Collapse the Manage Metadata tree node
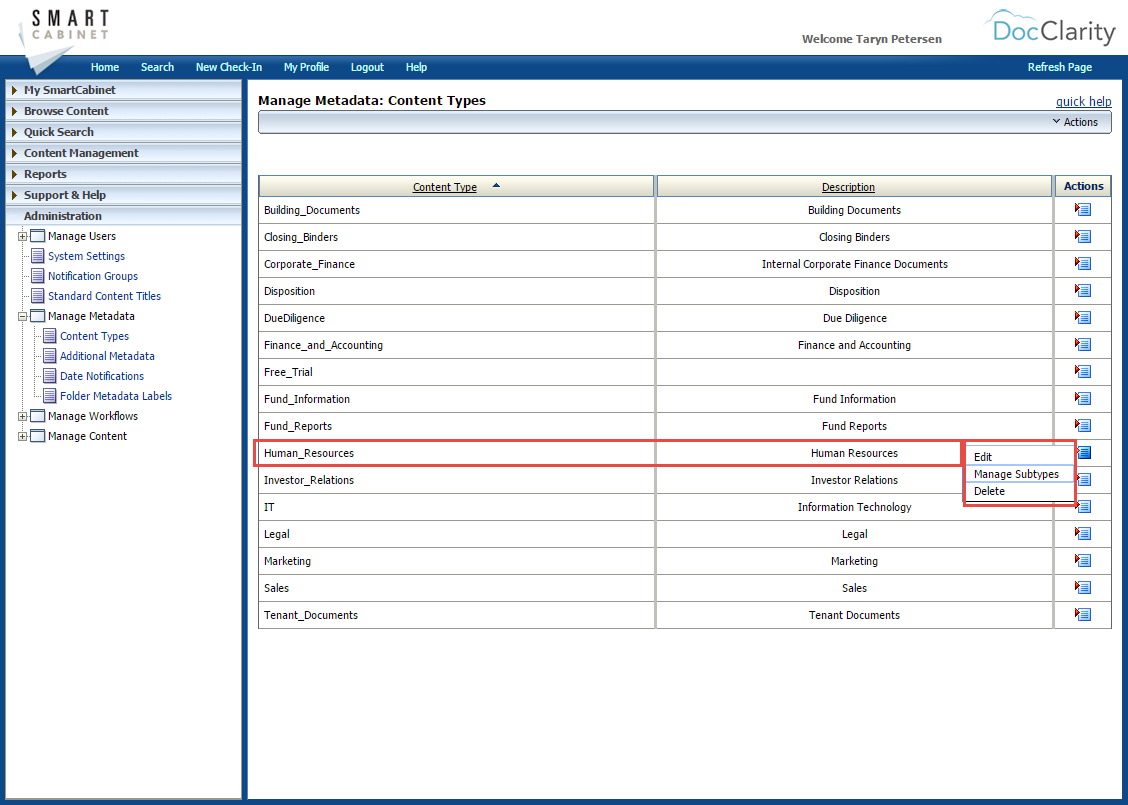This screenshot has height=805, width=1128. [x=22, y=316]
